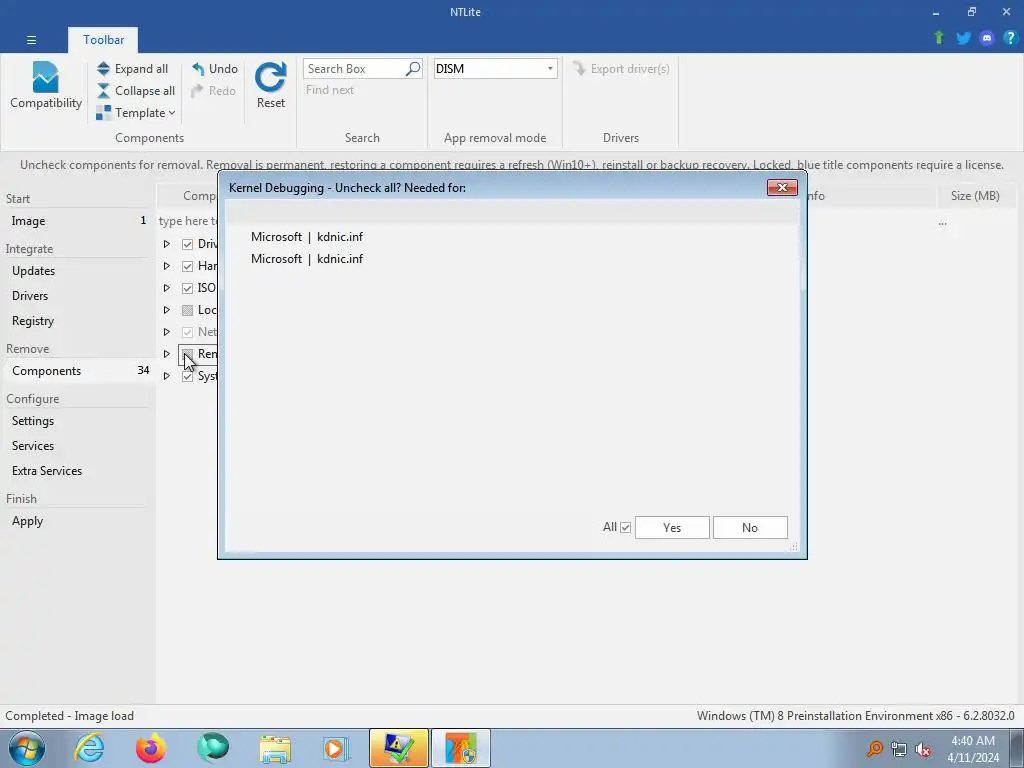The width and height of the screenshot is (1024, 768).
Task: Expand the Hardware tree node
Action: tap(167, 266)
